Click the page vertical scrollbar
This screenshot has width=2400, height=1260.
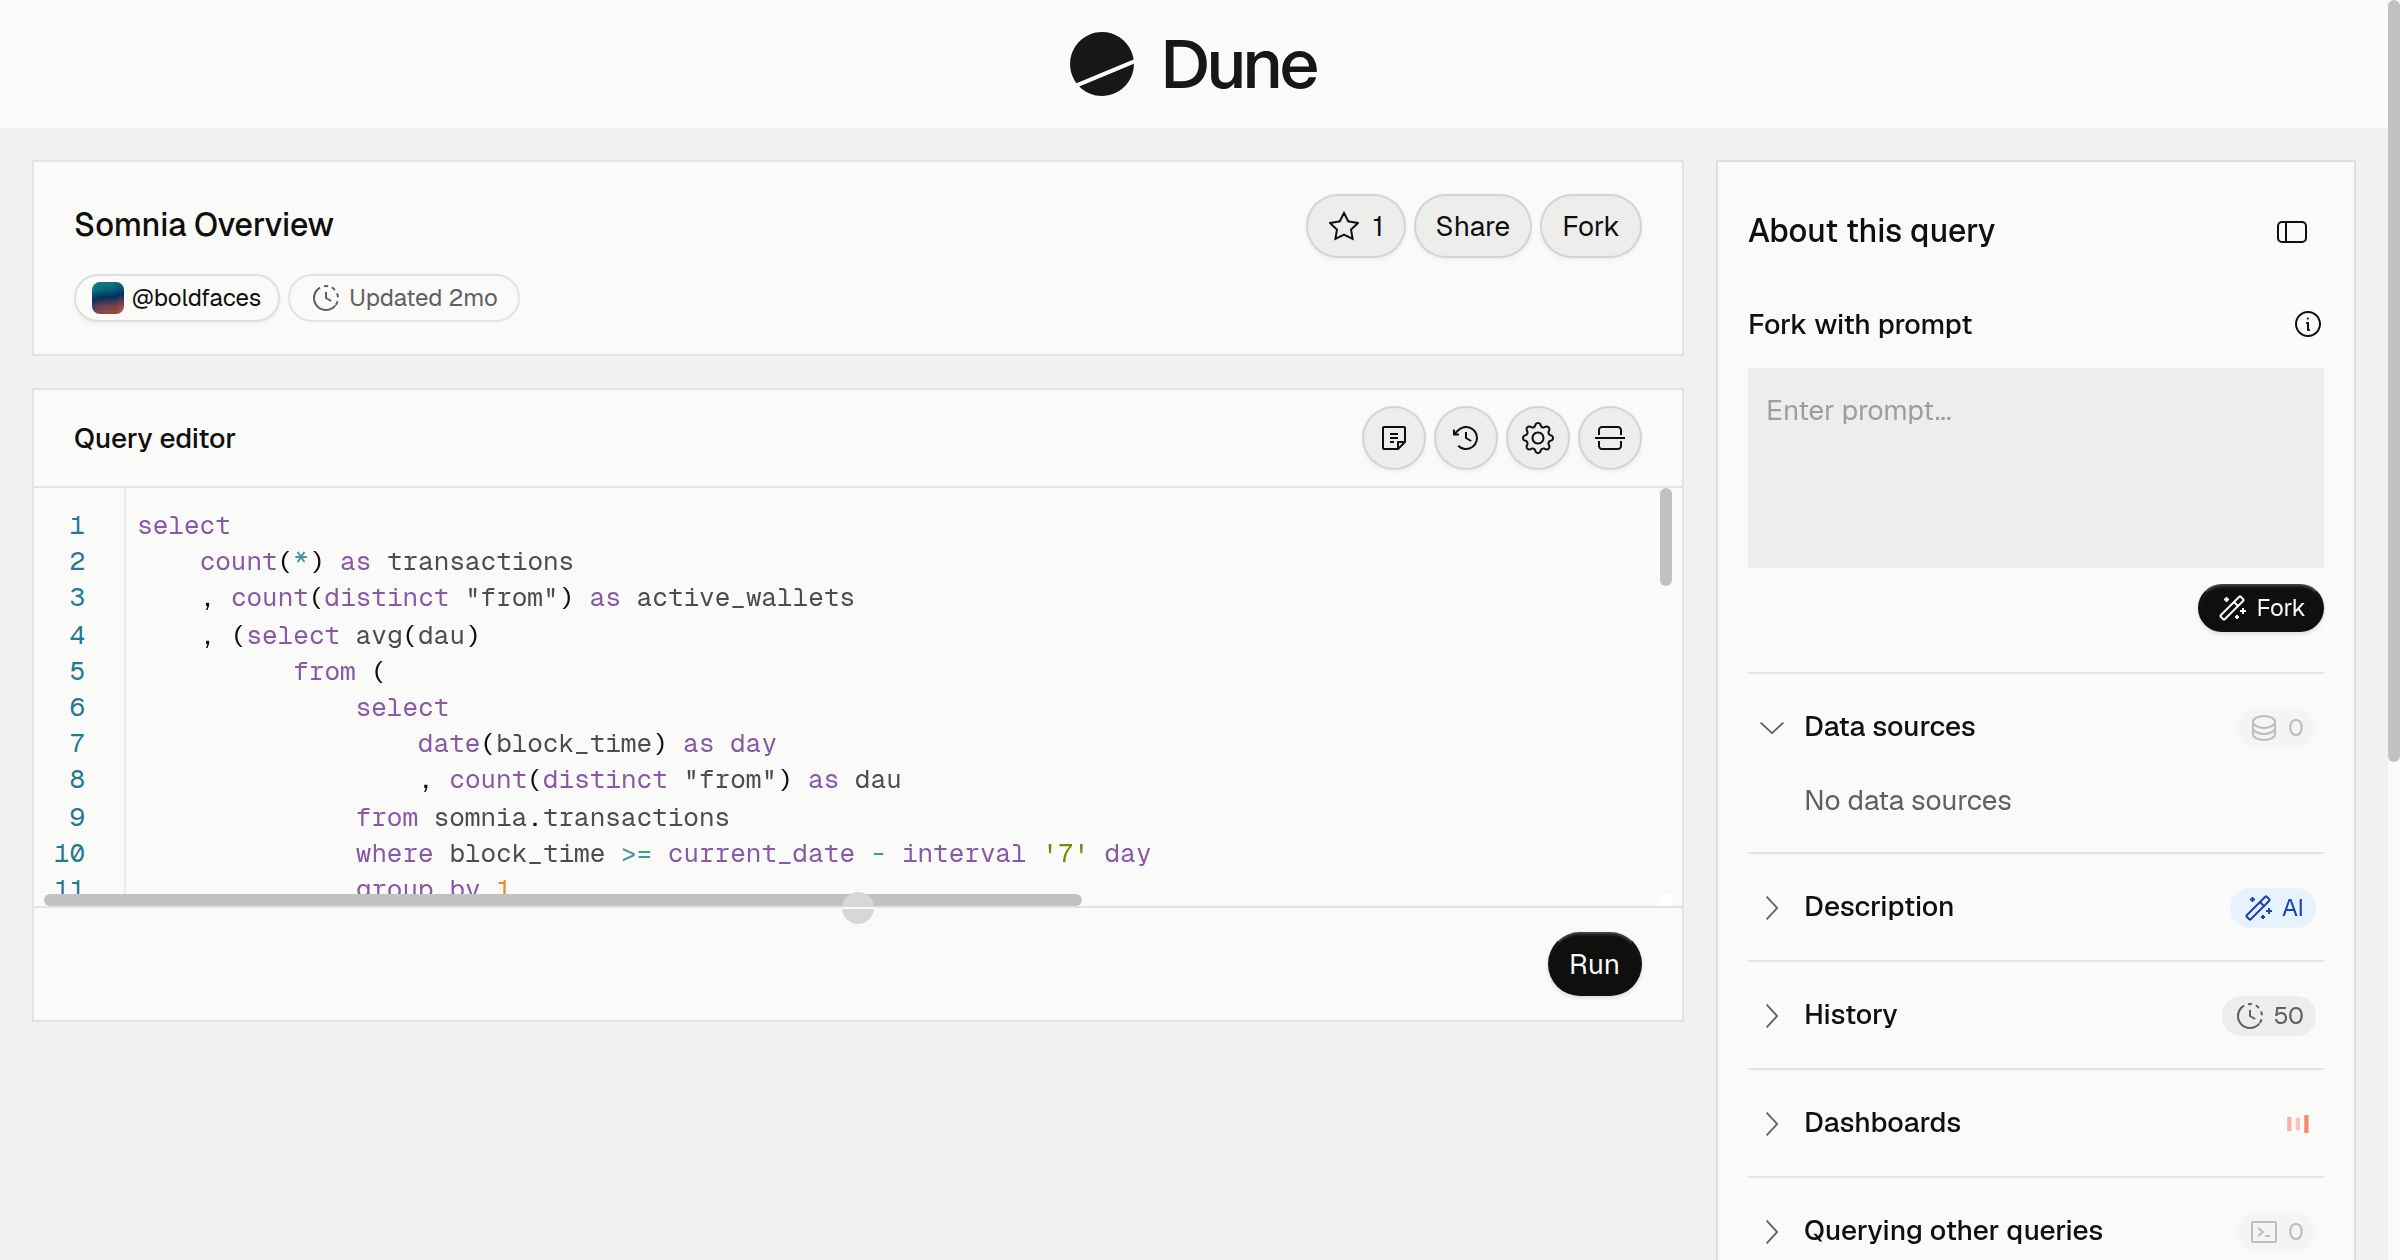(x=2393, y=380)
